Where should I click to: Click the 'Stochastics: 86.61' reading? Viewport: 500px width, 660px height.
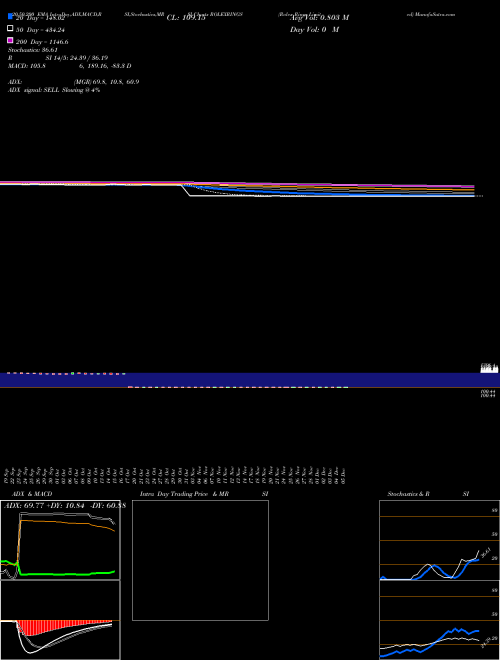coord(33,50)
